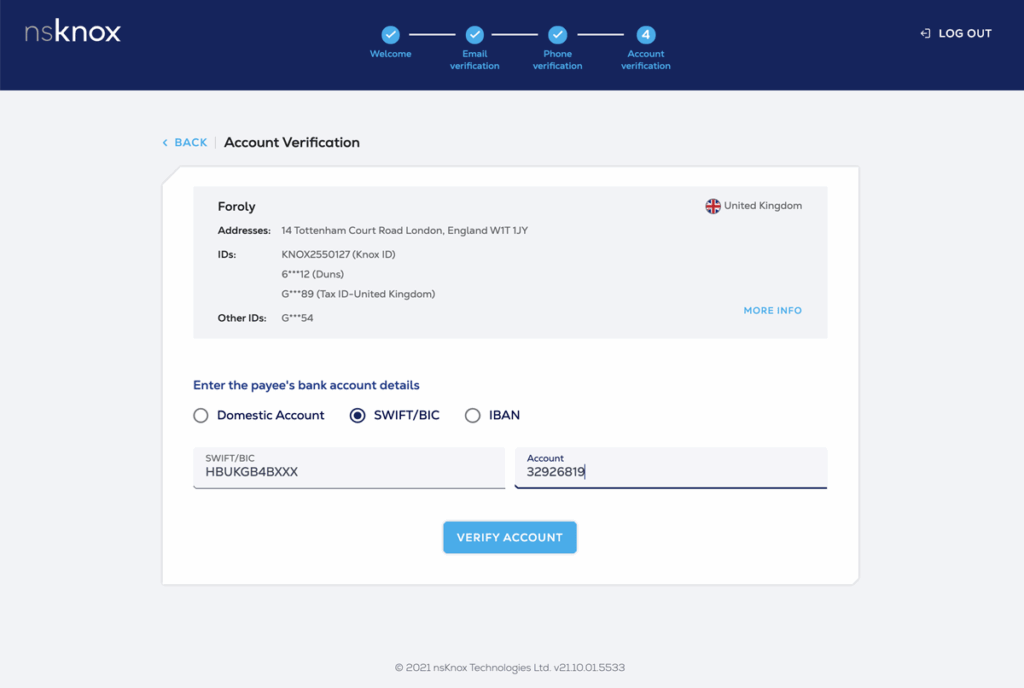Image resolution: width=1024 pixels, height=688 pixels.
Task: Click the Email verification step icon
Action: point(474,33)
